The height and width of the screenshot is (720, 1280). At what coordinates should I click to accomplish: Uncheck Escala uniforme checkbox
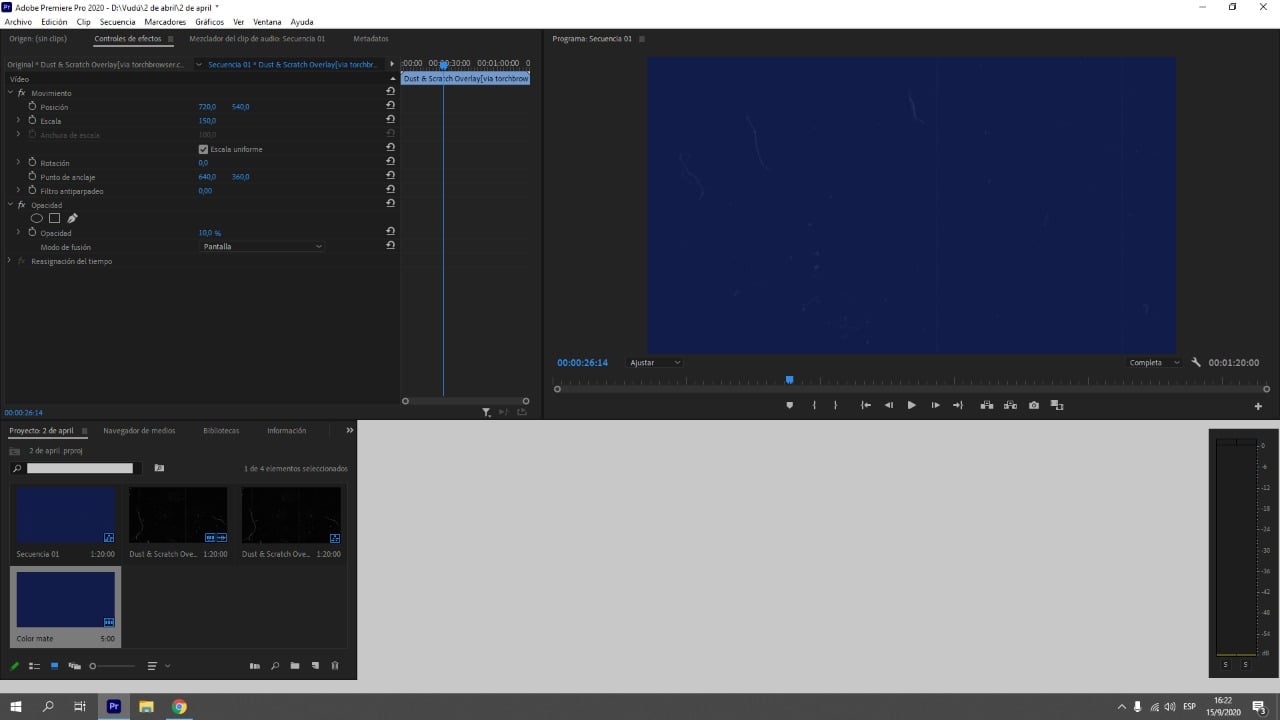tap(203, 148)
